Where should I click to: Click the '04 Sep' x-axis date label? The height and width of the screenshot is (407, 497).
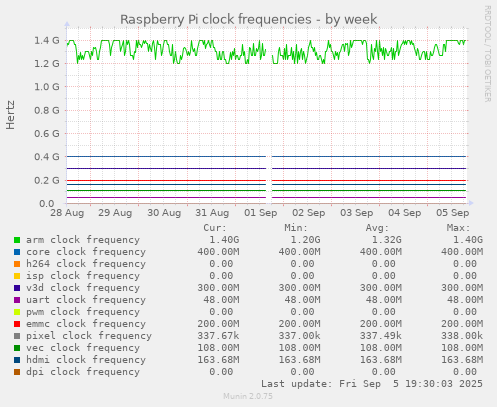(405, 213)
